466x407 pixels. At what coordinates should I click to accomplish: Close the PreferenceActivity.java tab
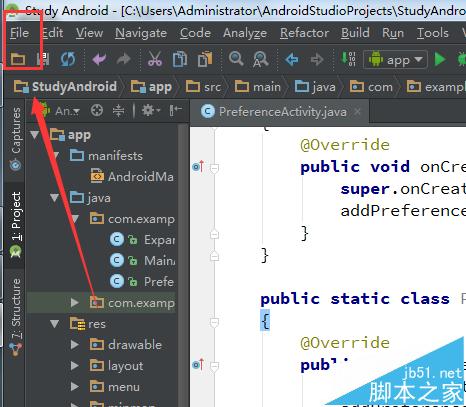pyautogui.click(x=357, y=111)
